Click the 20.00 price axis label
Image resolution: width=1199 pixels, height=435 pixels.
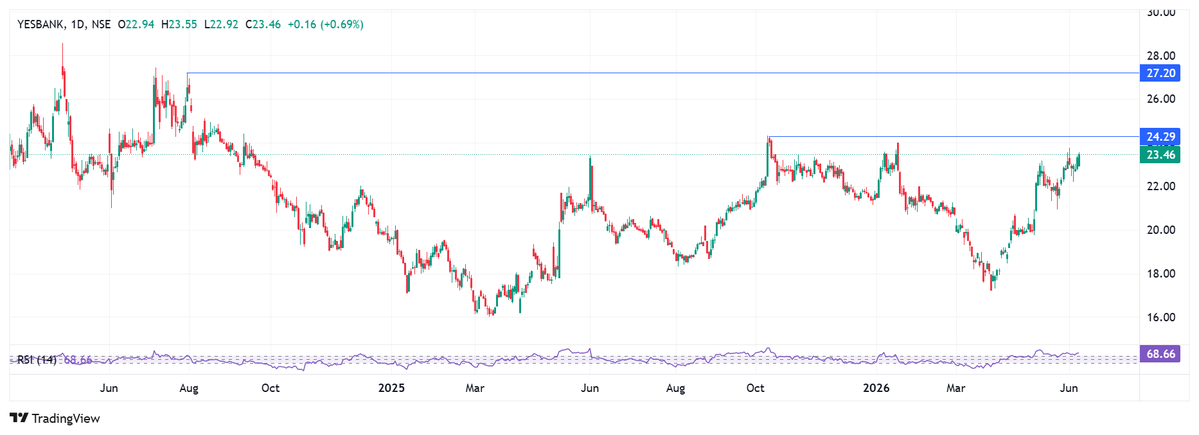coord(1162,230)
